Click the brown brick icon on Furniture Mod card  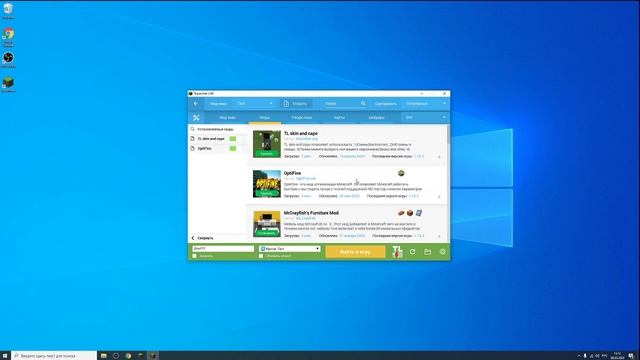401,213
